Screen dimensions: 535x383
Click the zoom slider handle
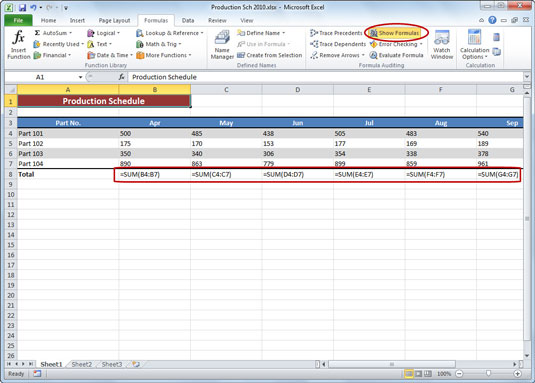coord(488,374)
